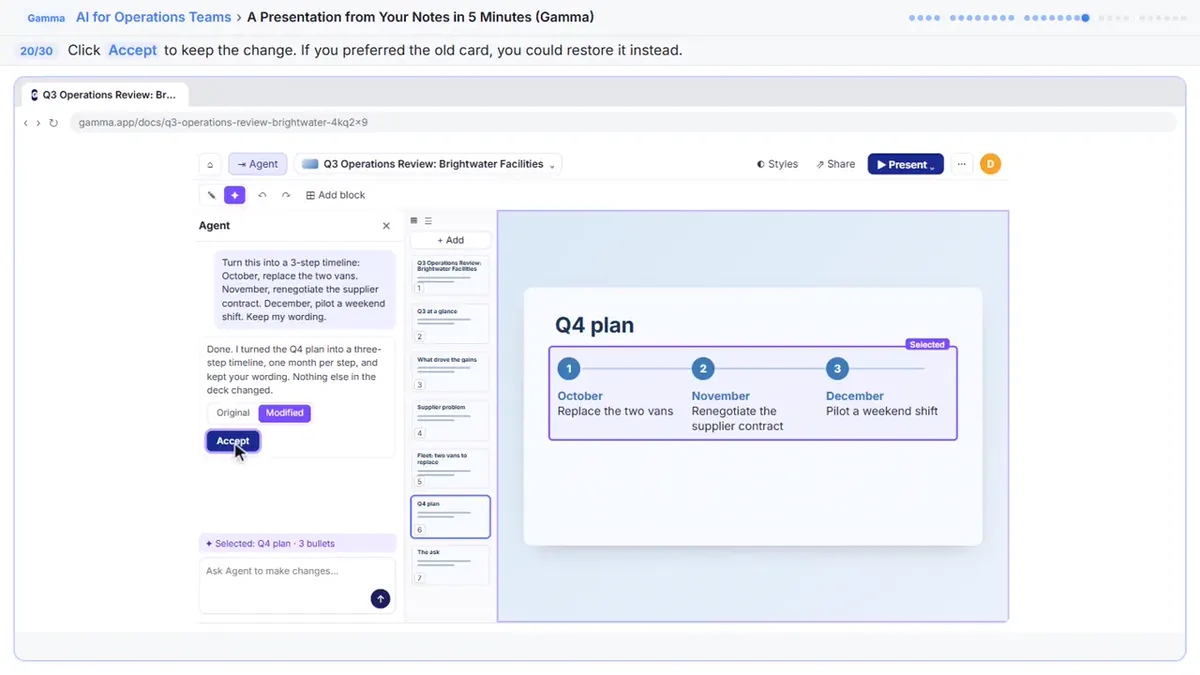Switch to outline list view

point(428,221)
